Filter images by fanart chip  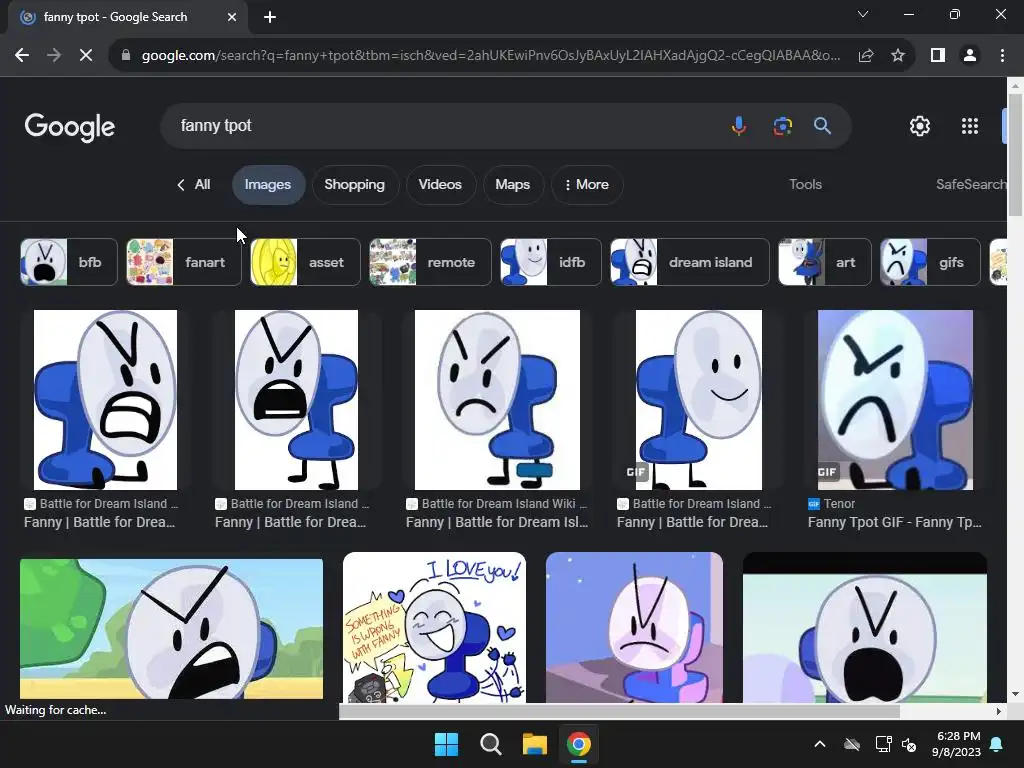coord(184,262)
